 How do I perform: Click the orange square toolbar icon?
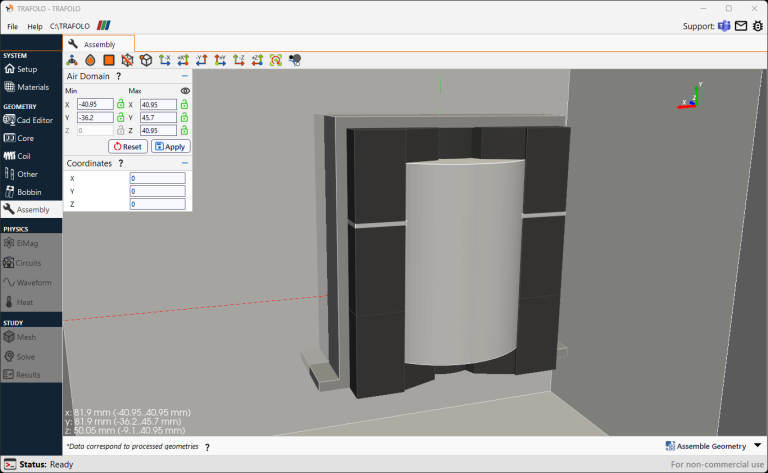[x=109, y=60]
